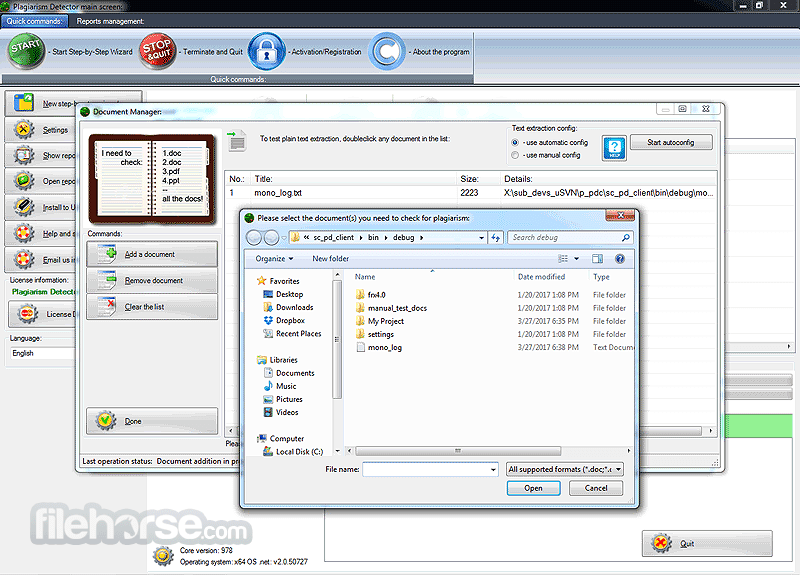Click the Settings wrench gear icon
The image size is (800, 575).
tap(23, 130)
